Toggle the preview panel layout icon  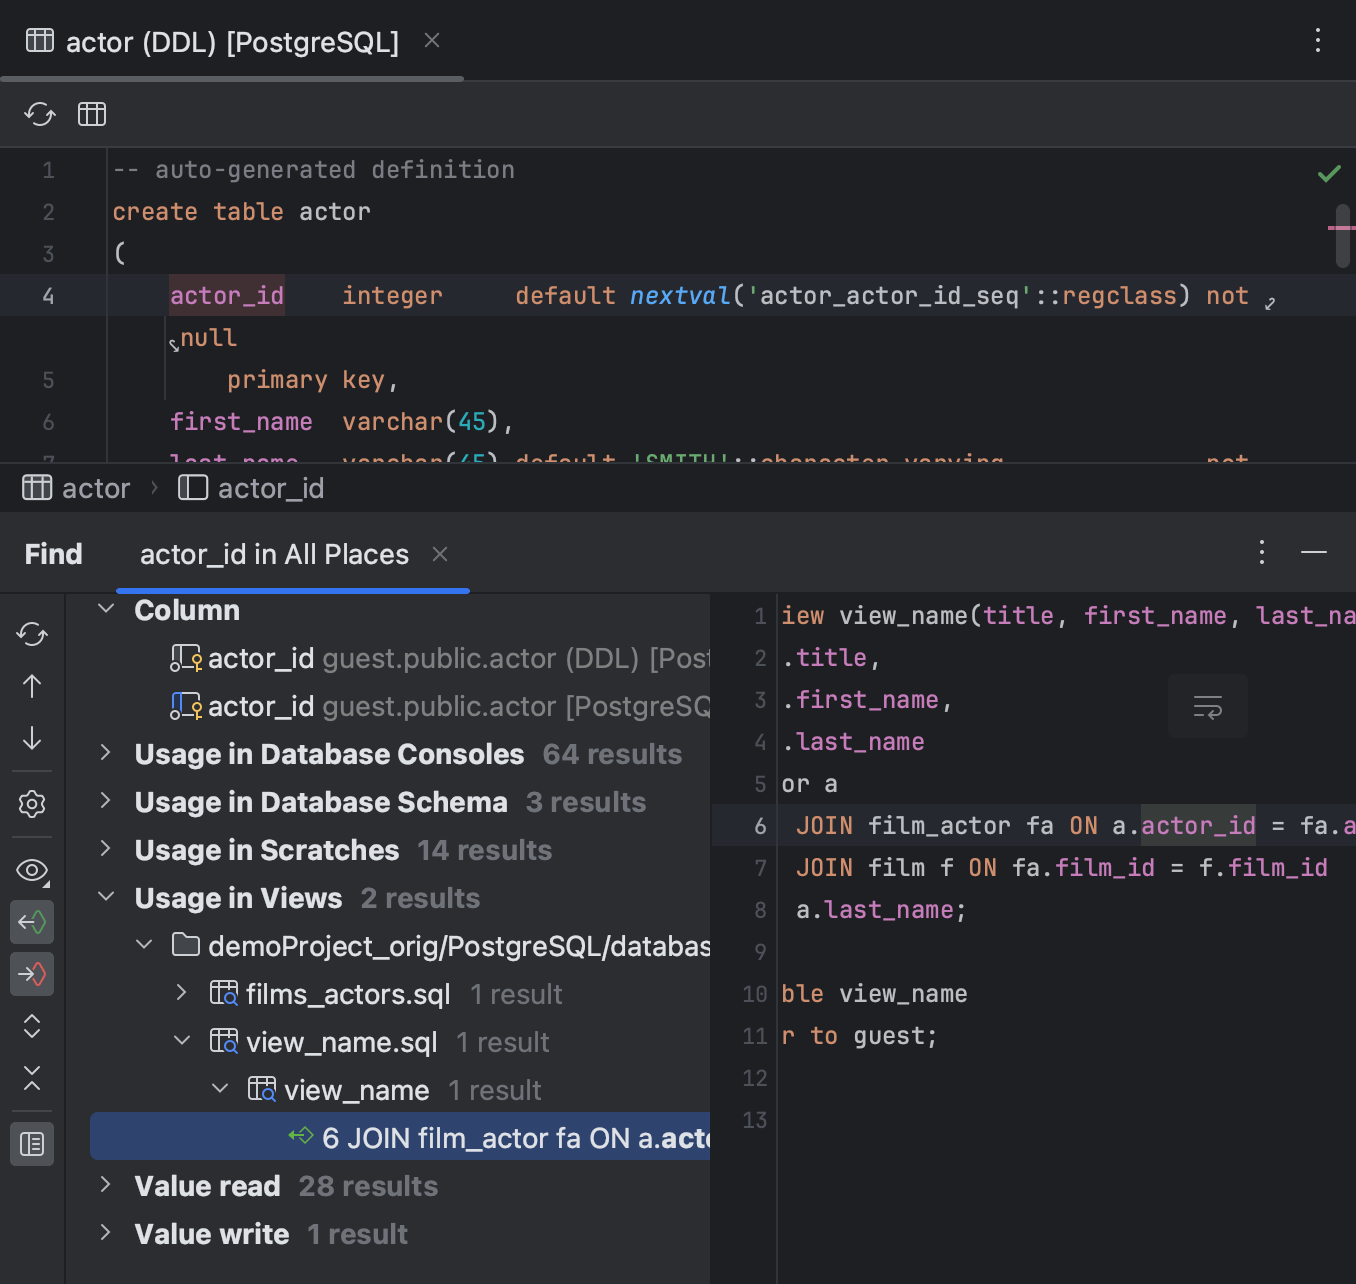(32, 1144)
